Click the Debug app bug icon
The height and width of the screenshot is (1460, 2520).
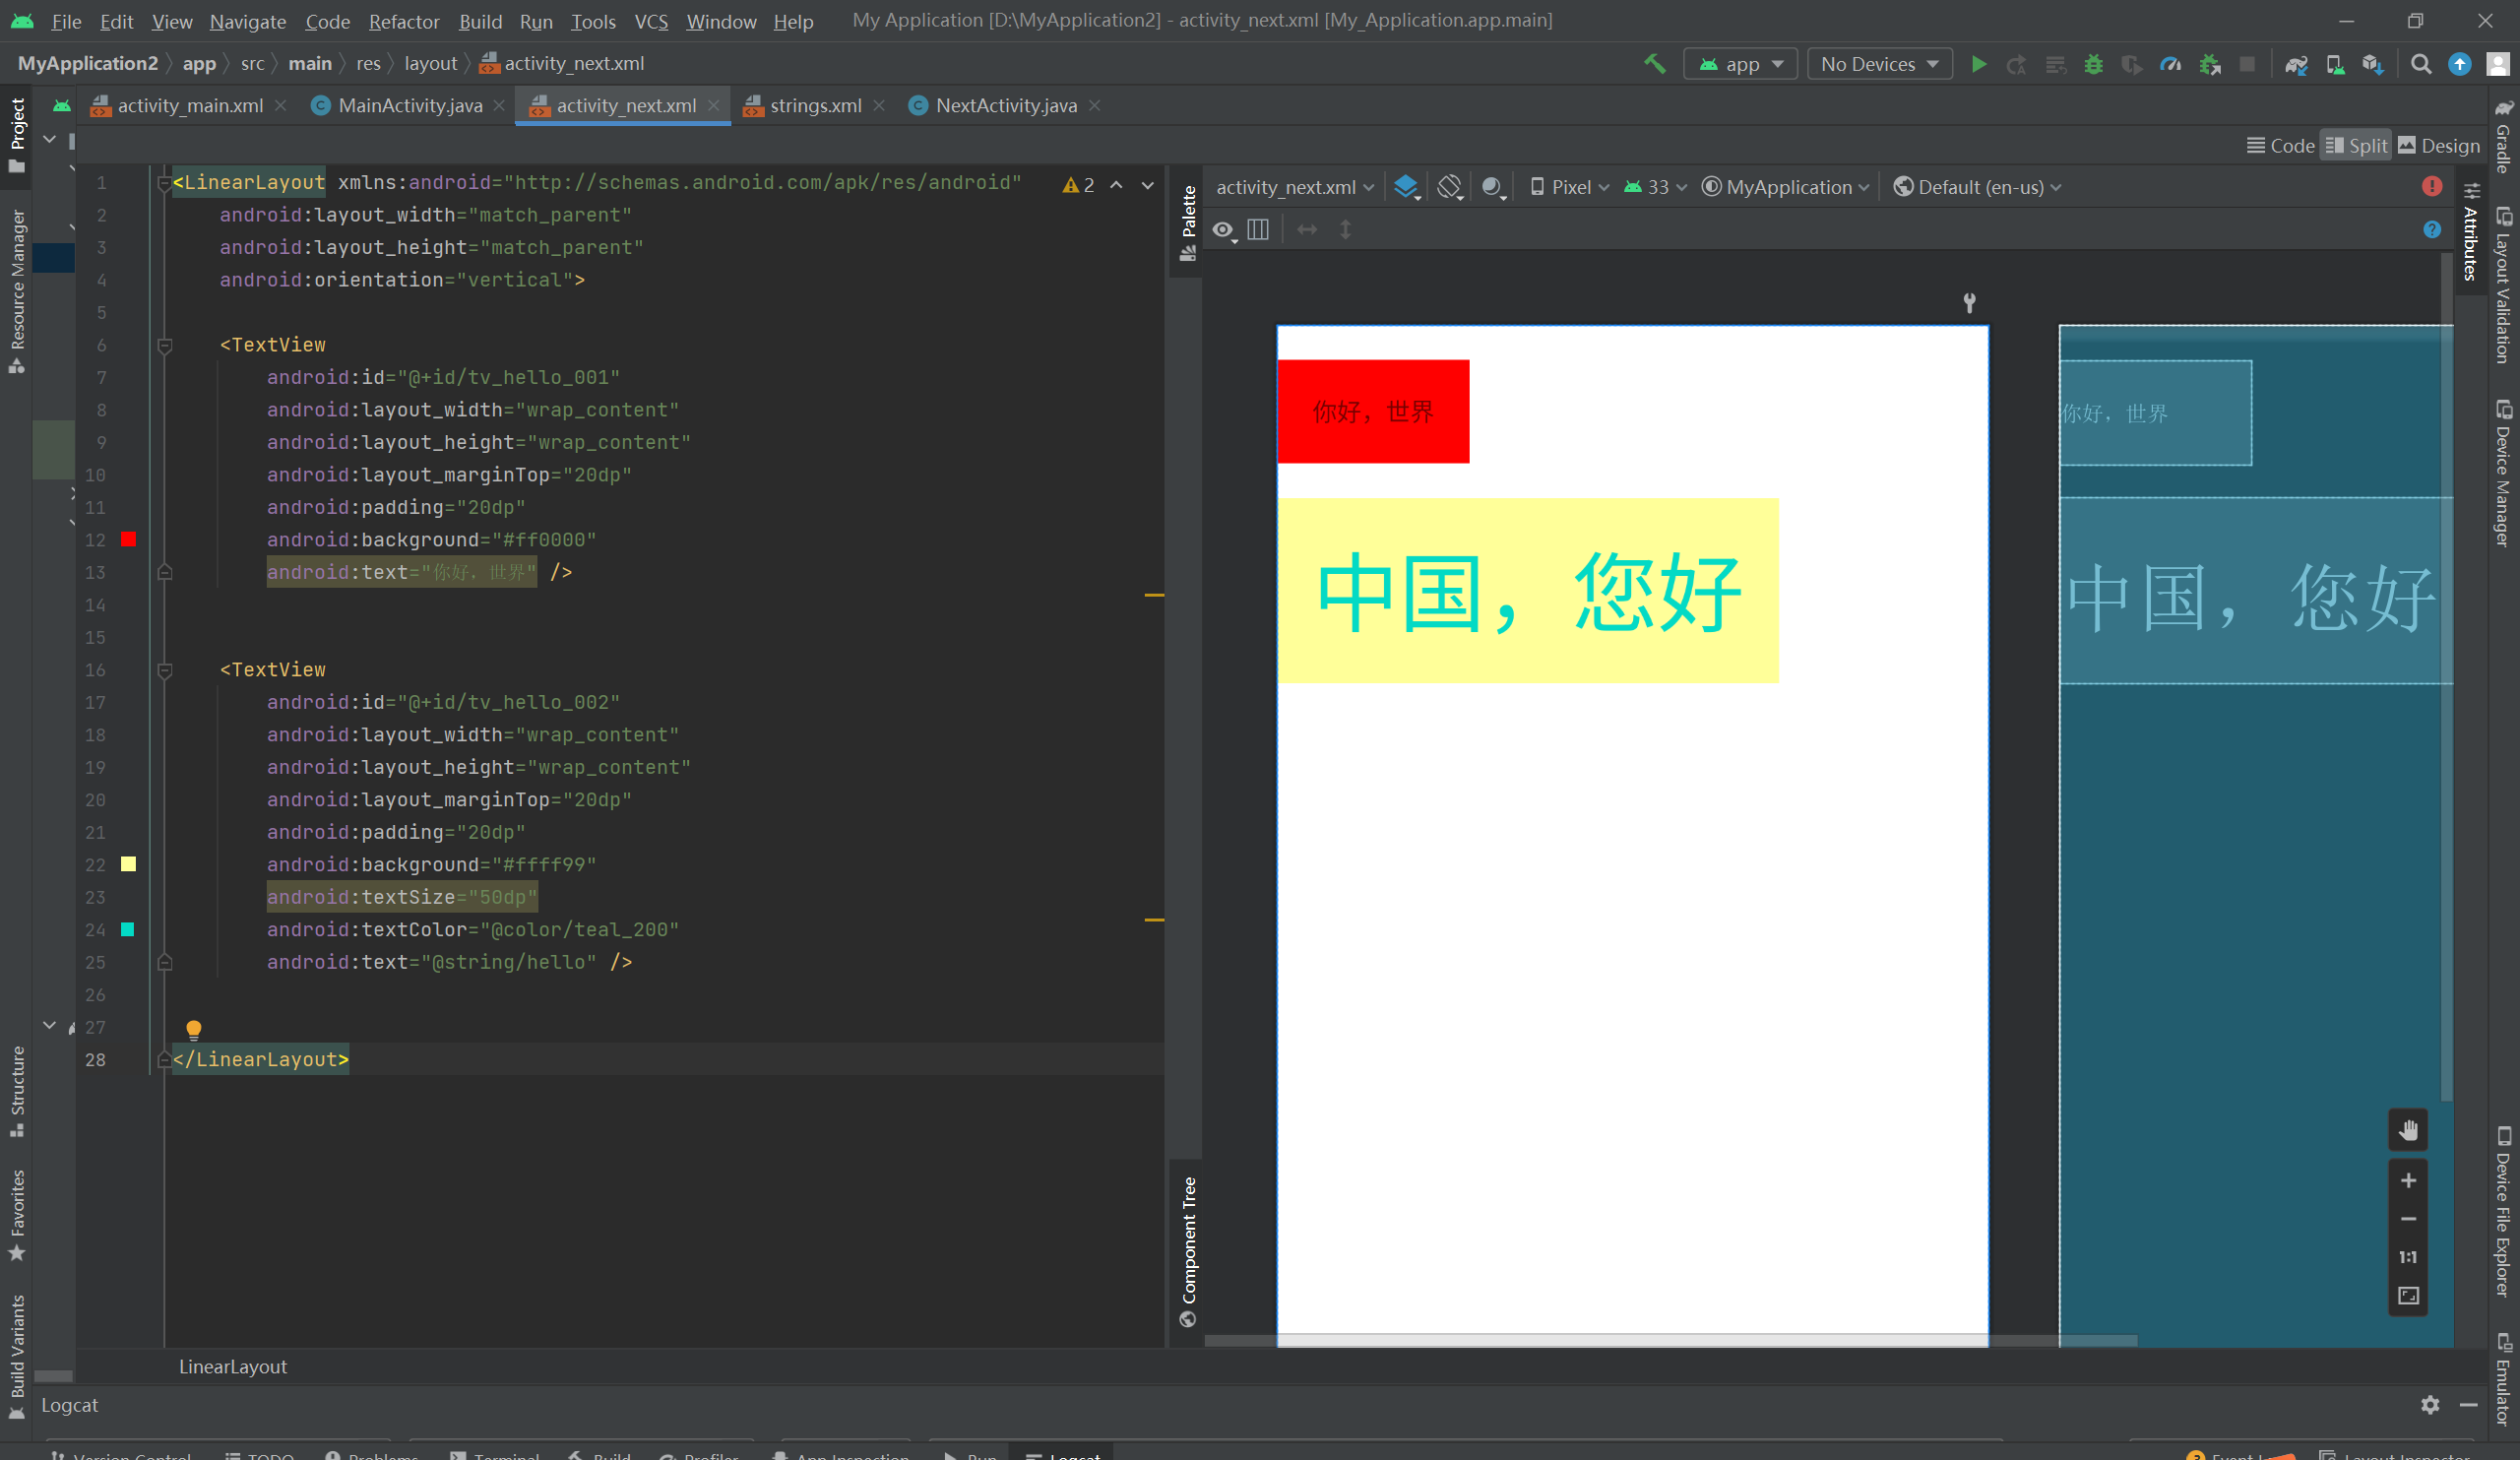click(2093, 64)
